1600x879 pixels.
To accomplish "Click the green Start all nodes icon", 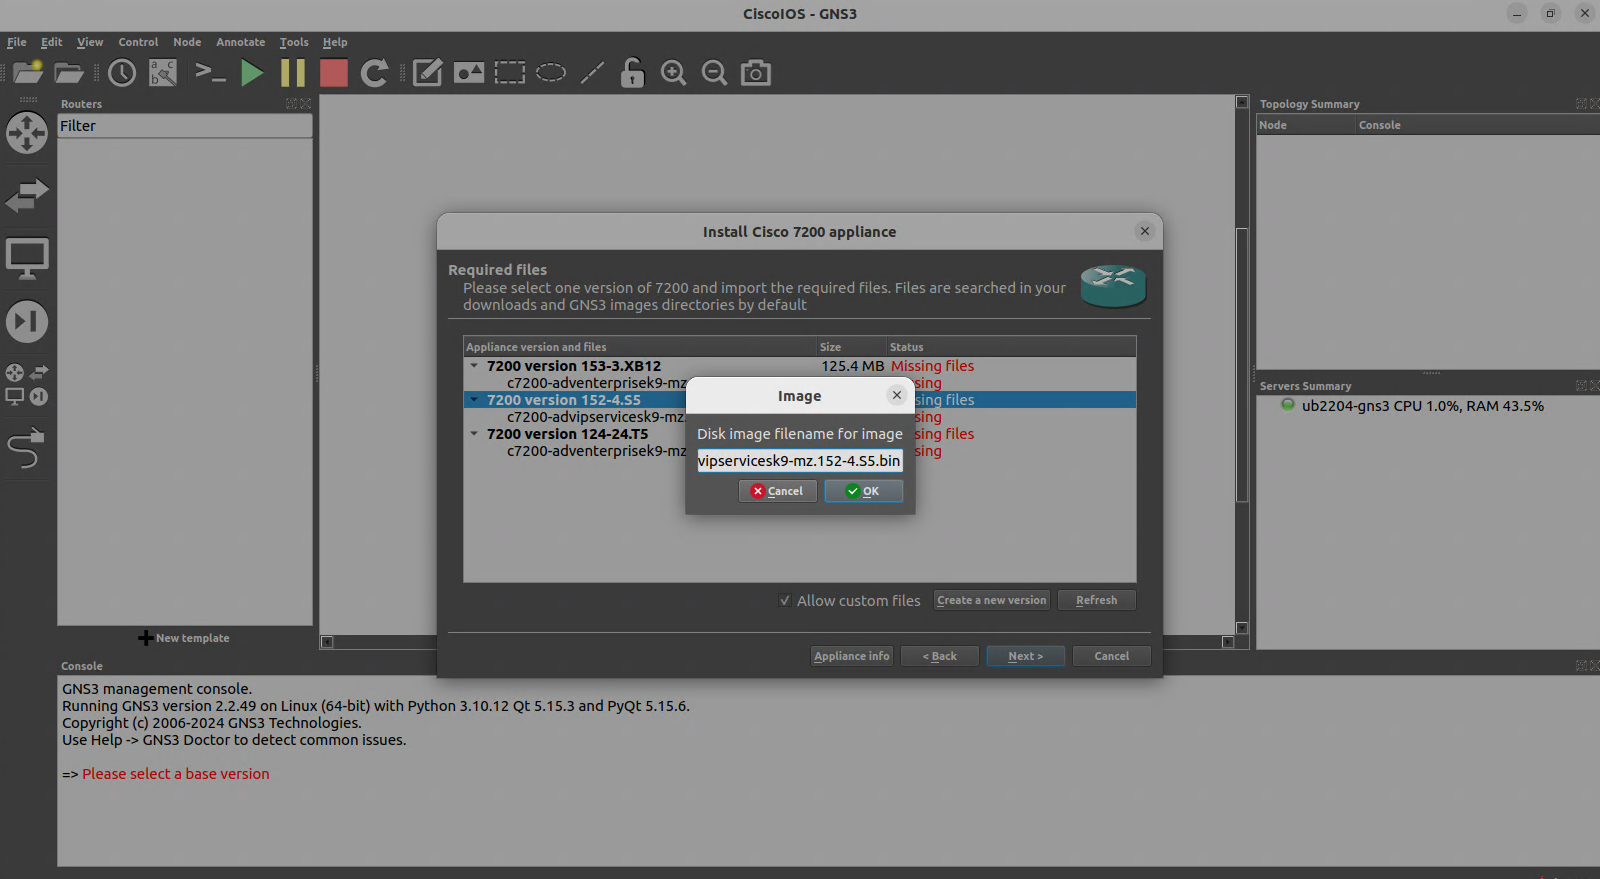I will (x=252, y=73).
